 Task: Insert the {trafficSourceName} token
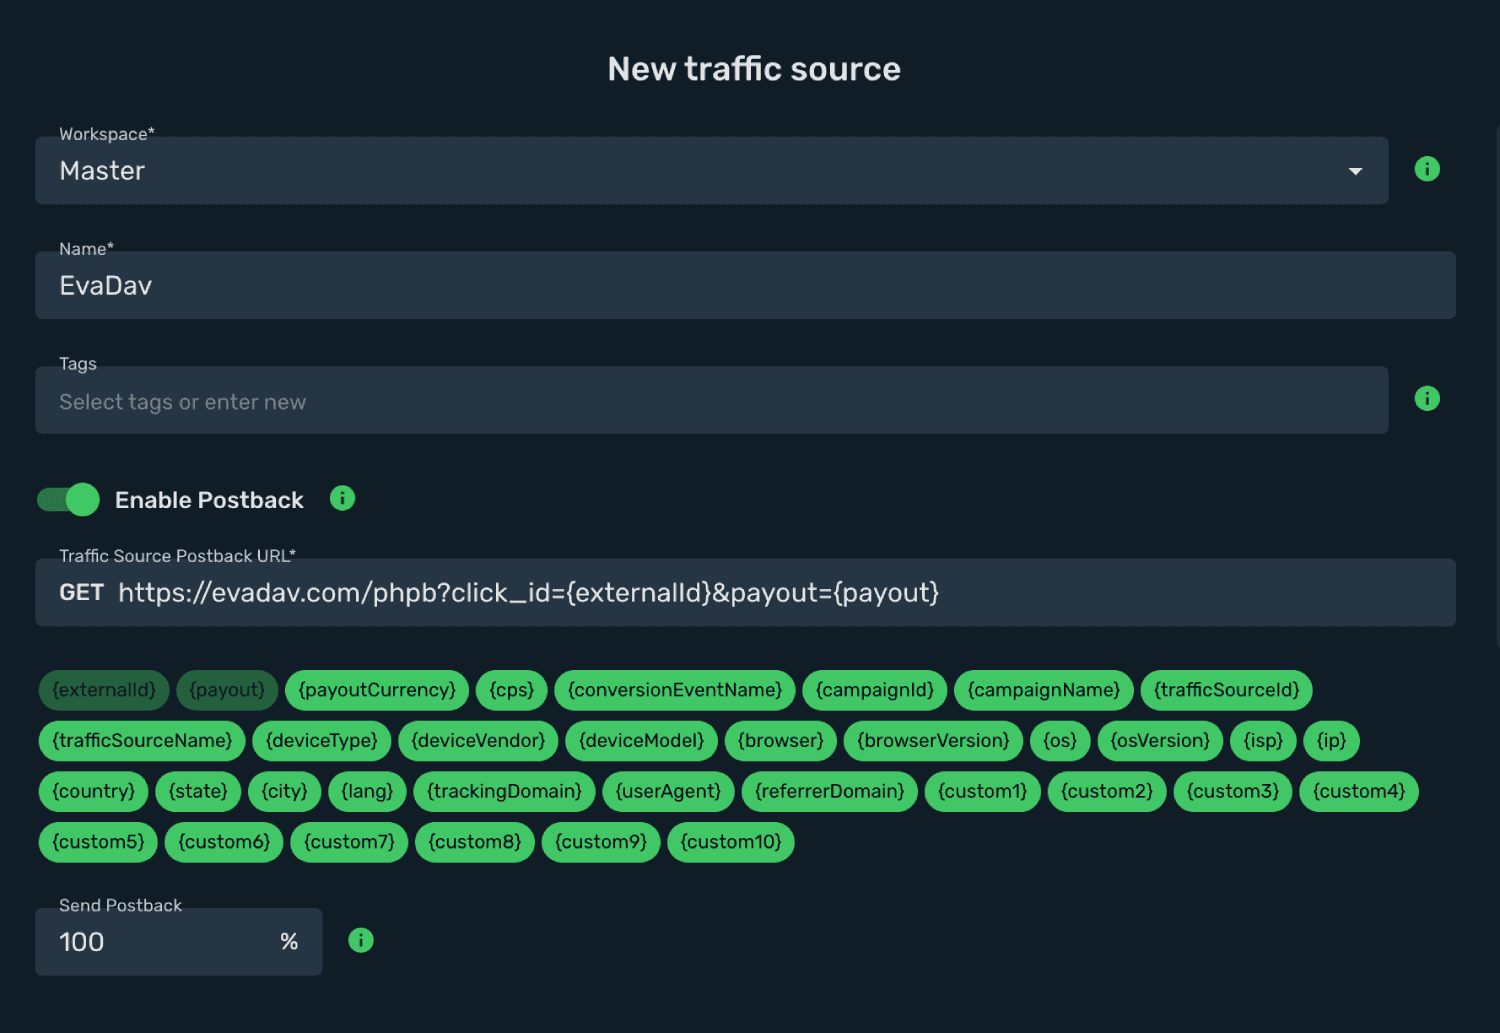tap(142, 741)
